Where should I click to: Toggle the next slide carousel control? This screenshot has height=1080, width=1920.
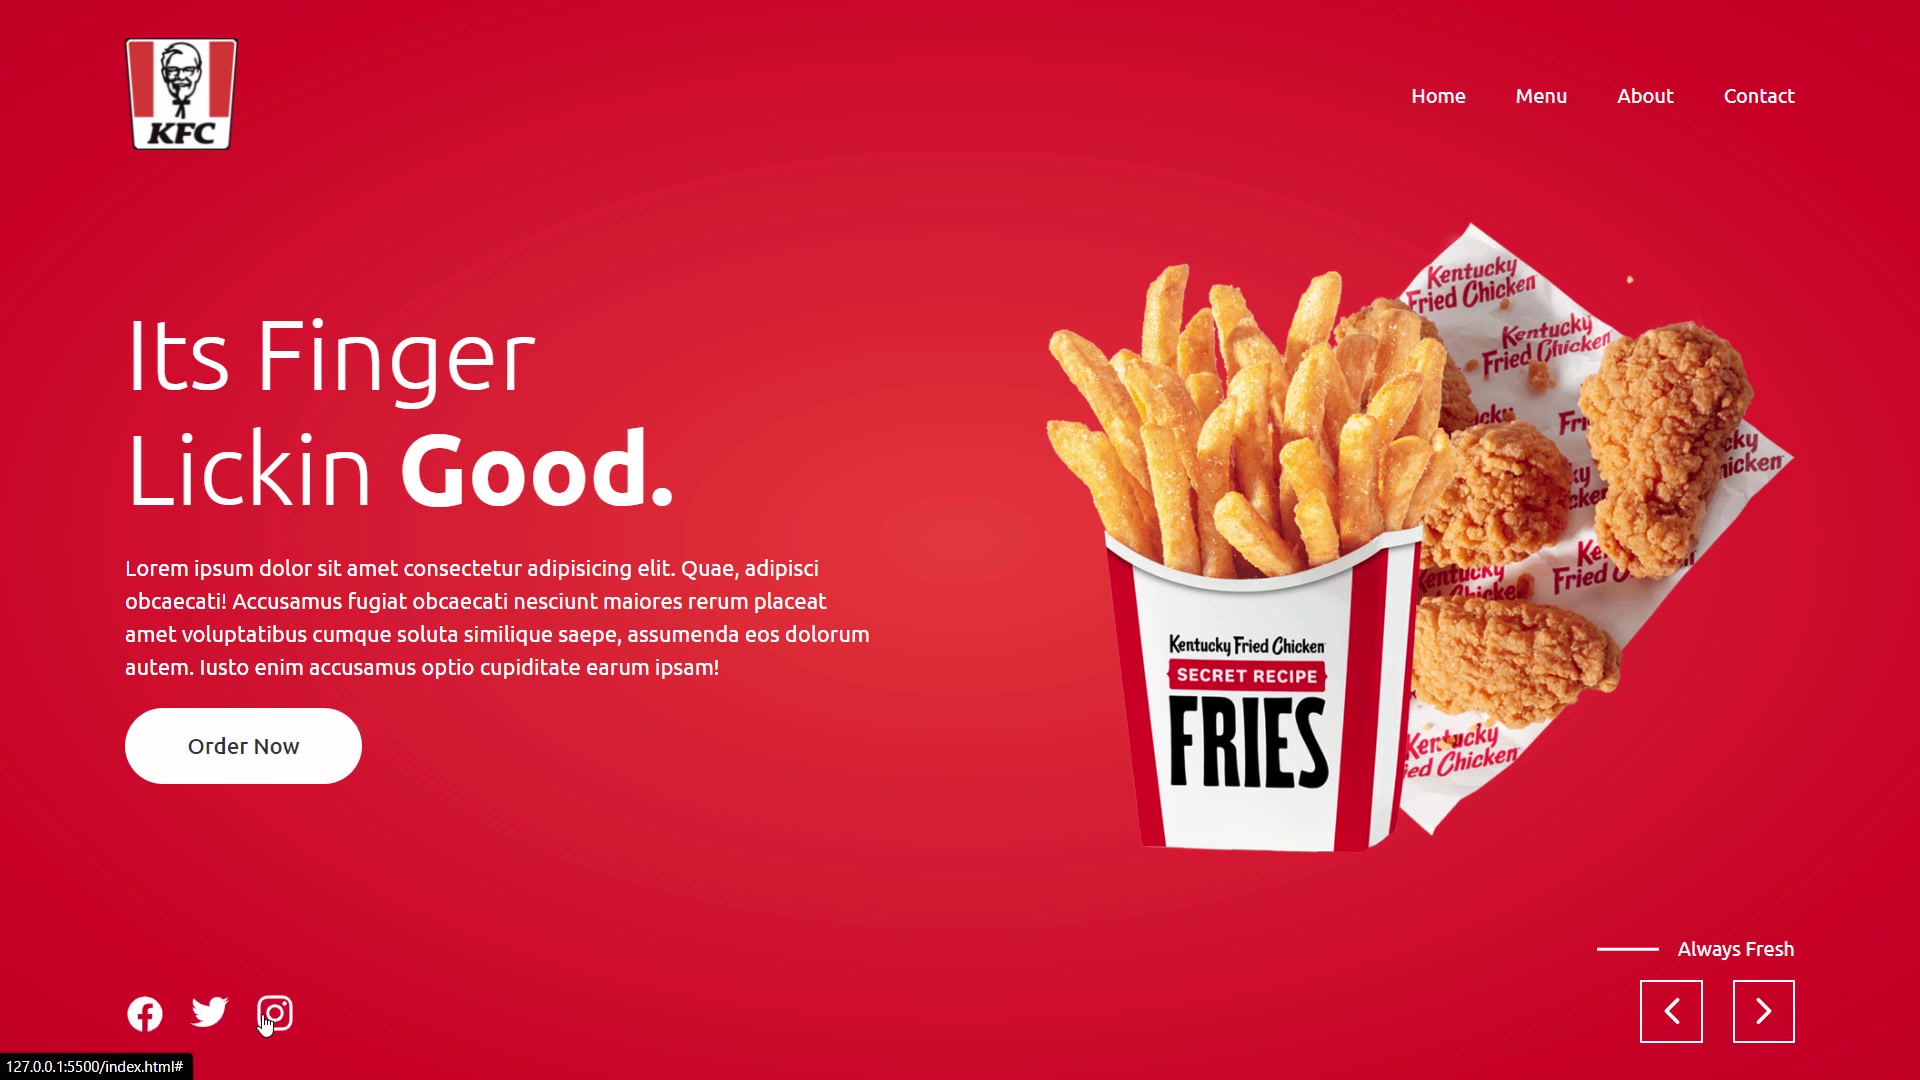pos(1764,1010)
